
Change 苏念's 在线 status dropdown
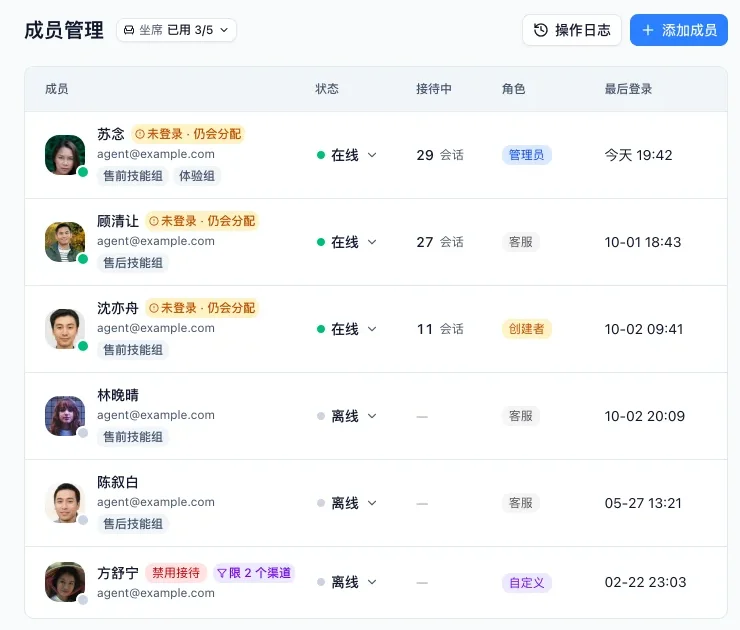347,155
